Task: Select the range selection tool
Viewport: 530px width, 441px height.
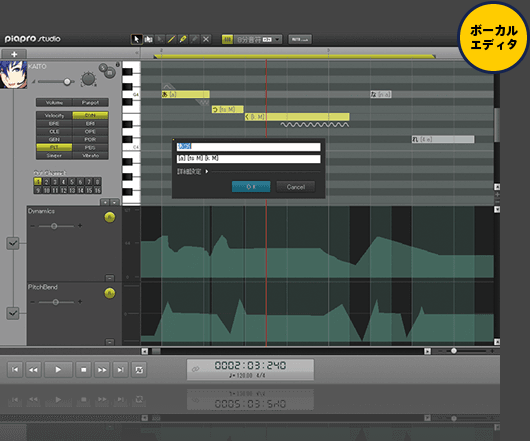Action: [149, 39]
